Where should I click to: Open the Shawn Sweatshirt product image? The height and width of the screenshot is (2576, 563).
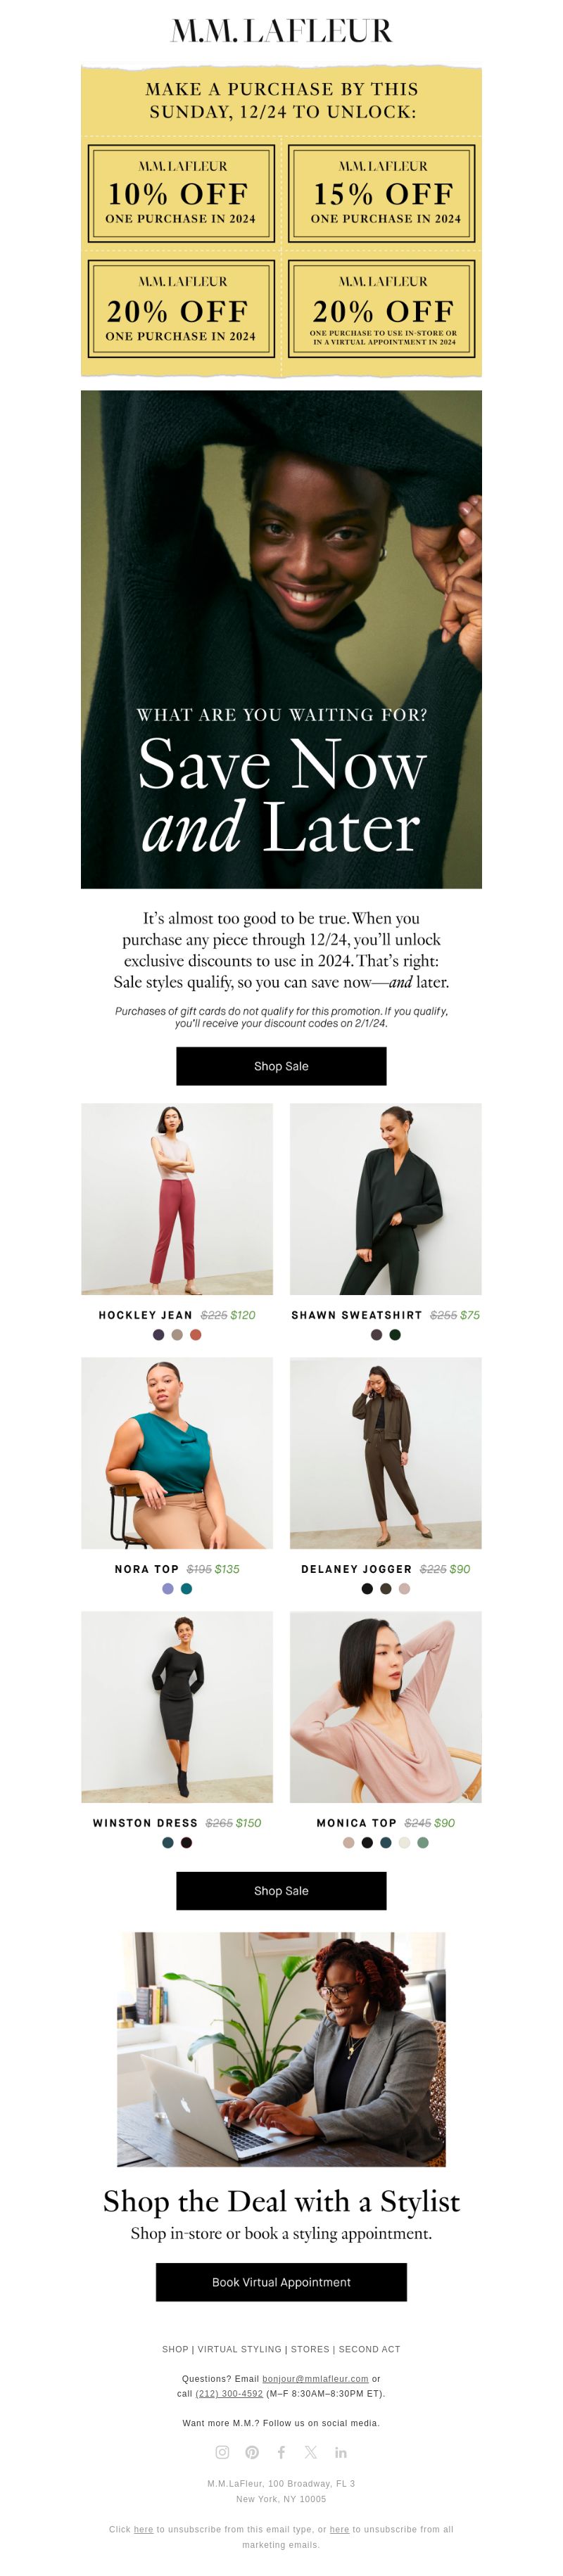tap(386, 1199)
